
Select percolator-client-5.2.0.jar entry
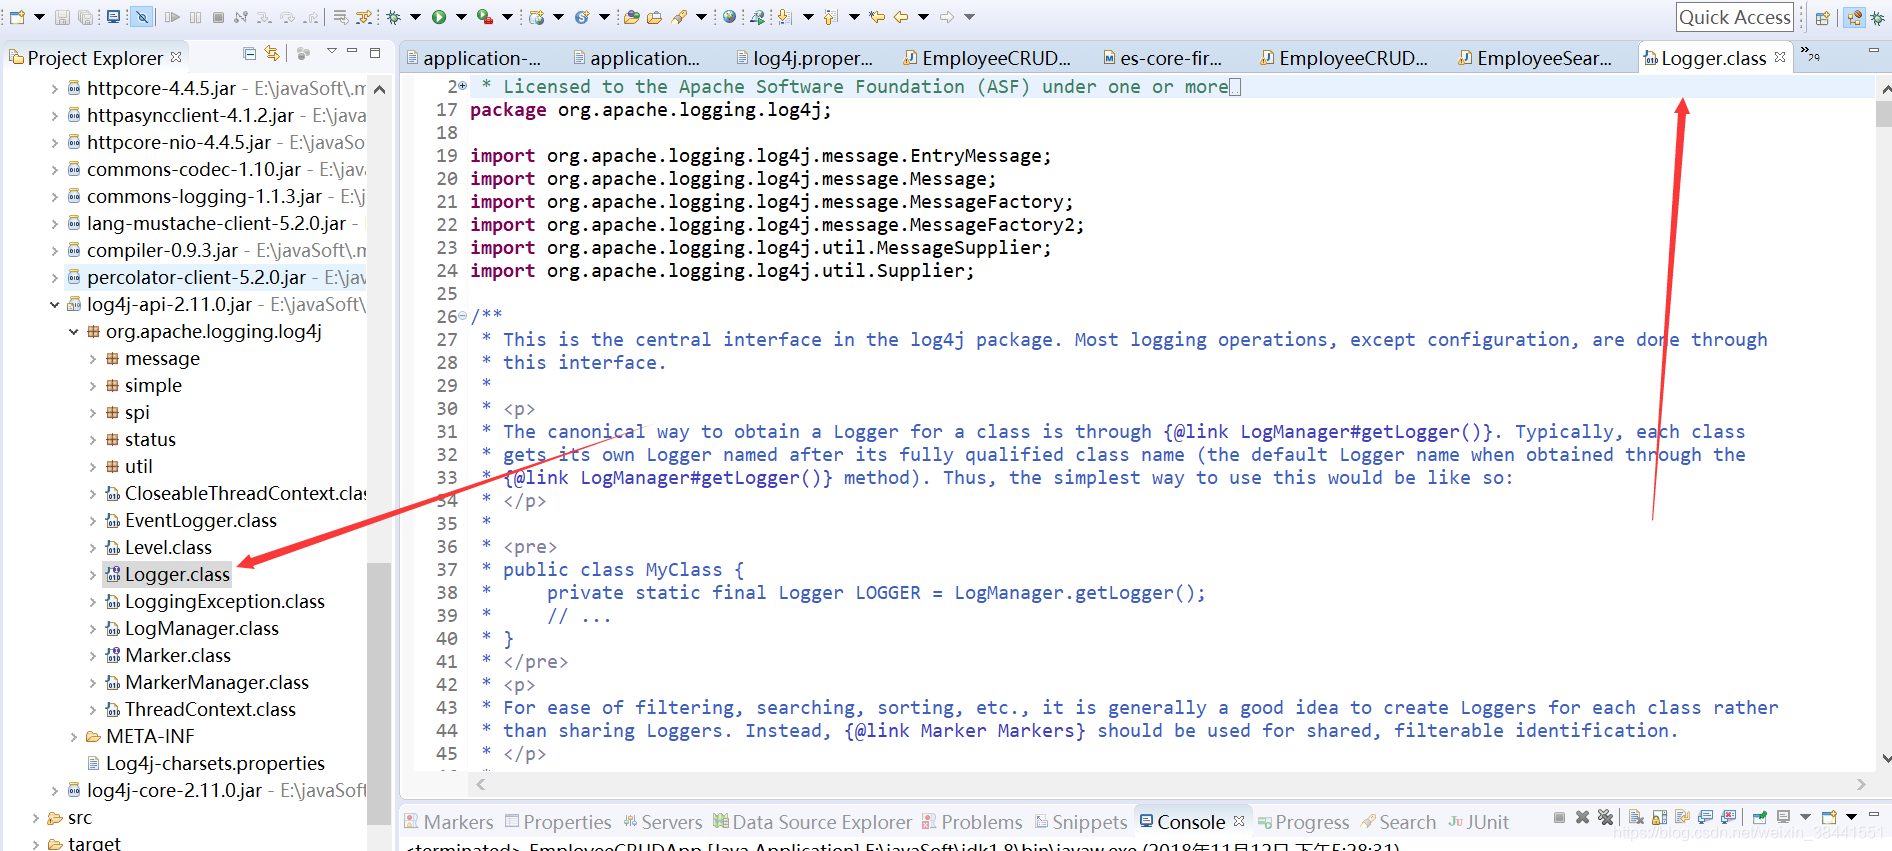point(186,277)
